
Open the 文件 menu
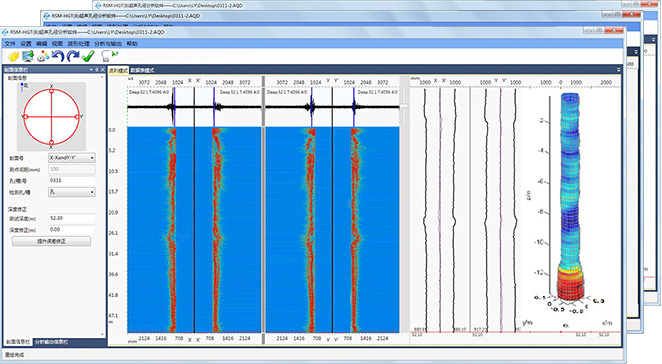[10, 43]
